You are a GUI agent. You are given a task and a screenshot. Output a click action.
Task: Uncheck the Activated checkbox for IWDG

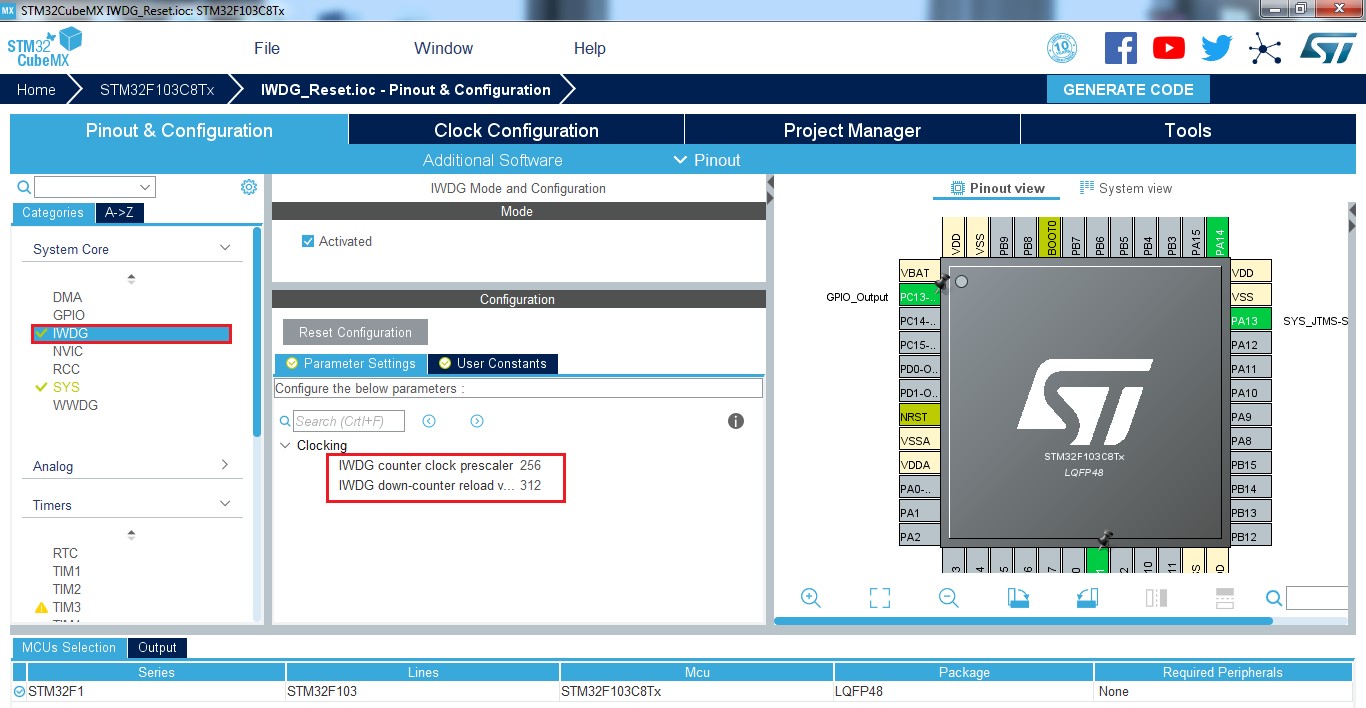308,242
